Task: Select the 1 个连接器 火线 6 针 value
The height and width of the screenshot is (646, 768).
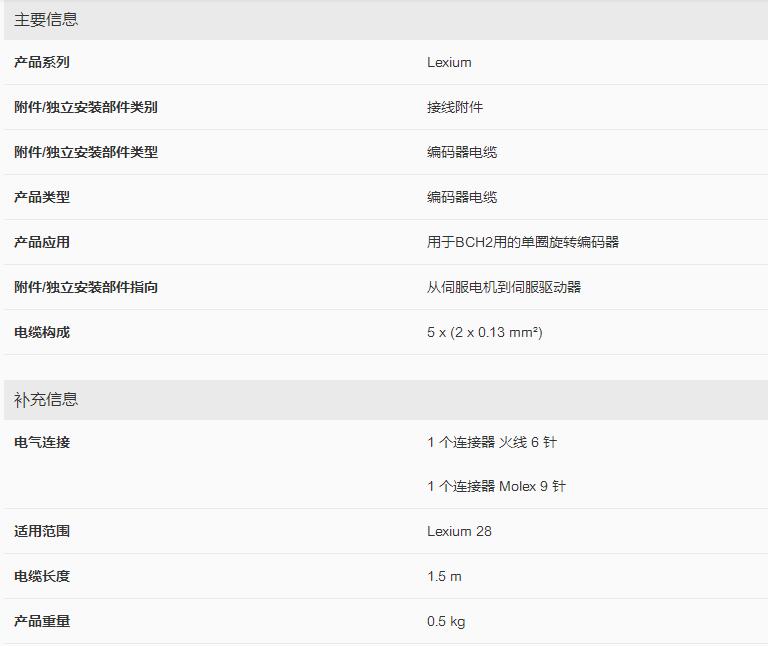Action: [492, 443]
